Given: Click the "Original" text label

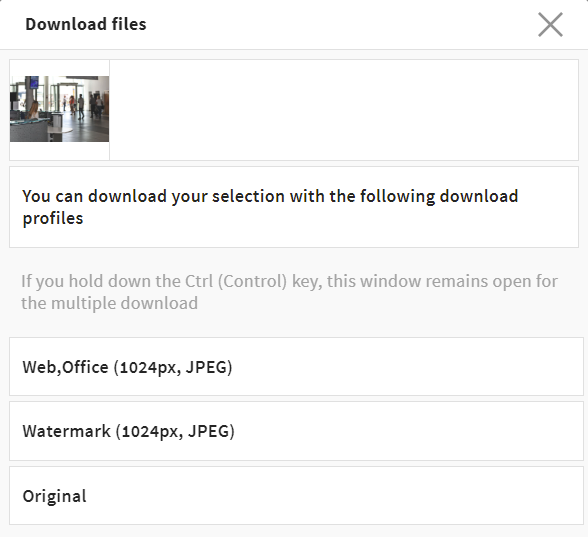Looking at the screenshot, I should click(55, 496).
